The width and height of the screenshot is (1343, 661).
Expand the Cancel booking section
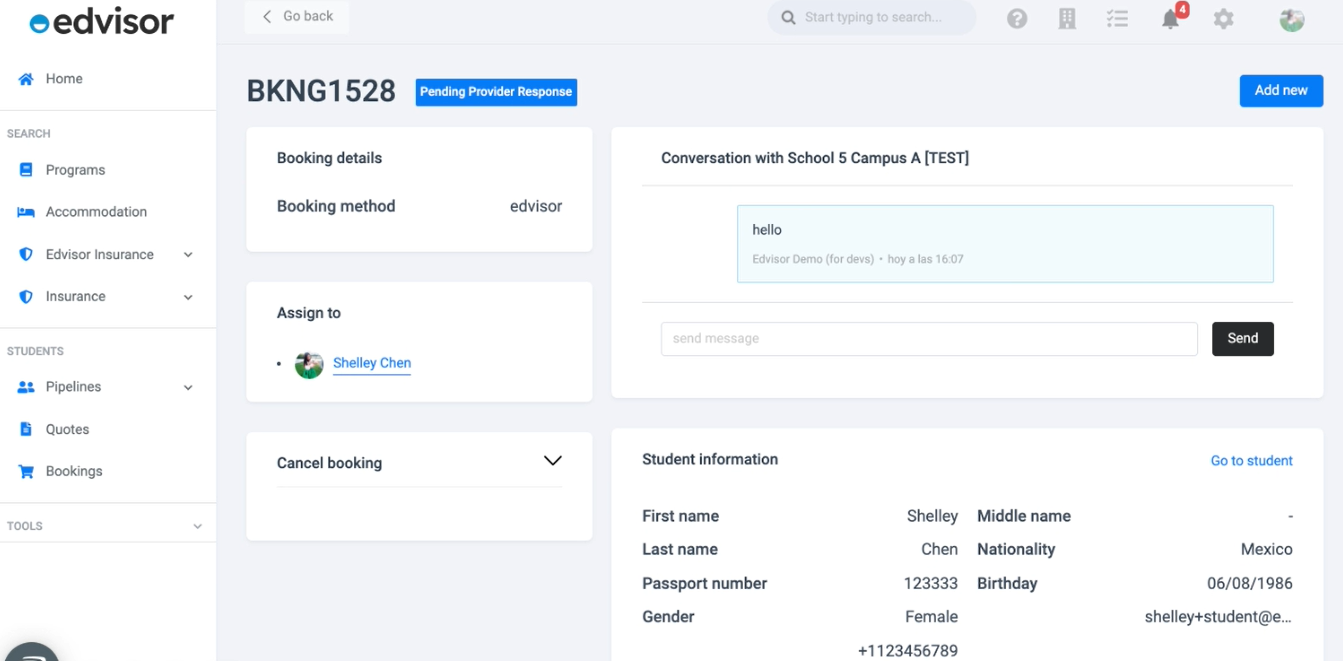(552, 461)
